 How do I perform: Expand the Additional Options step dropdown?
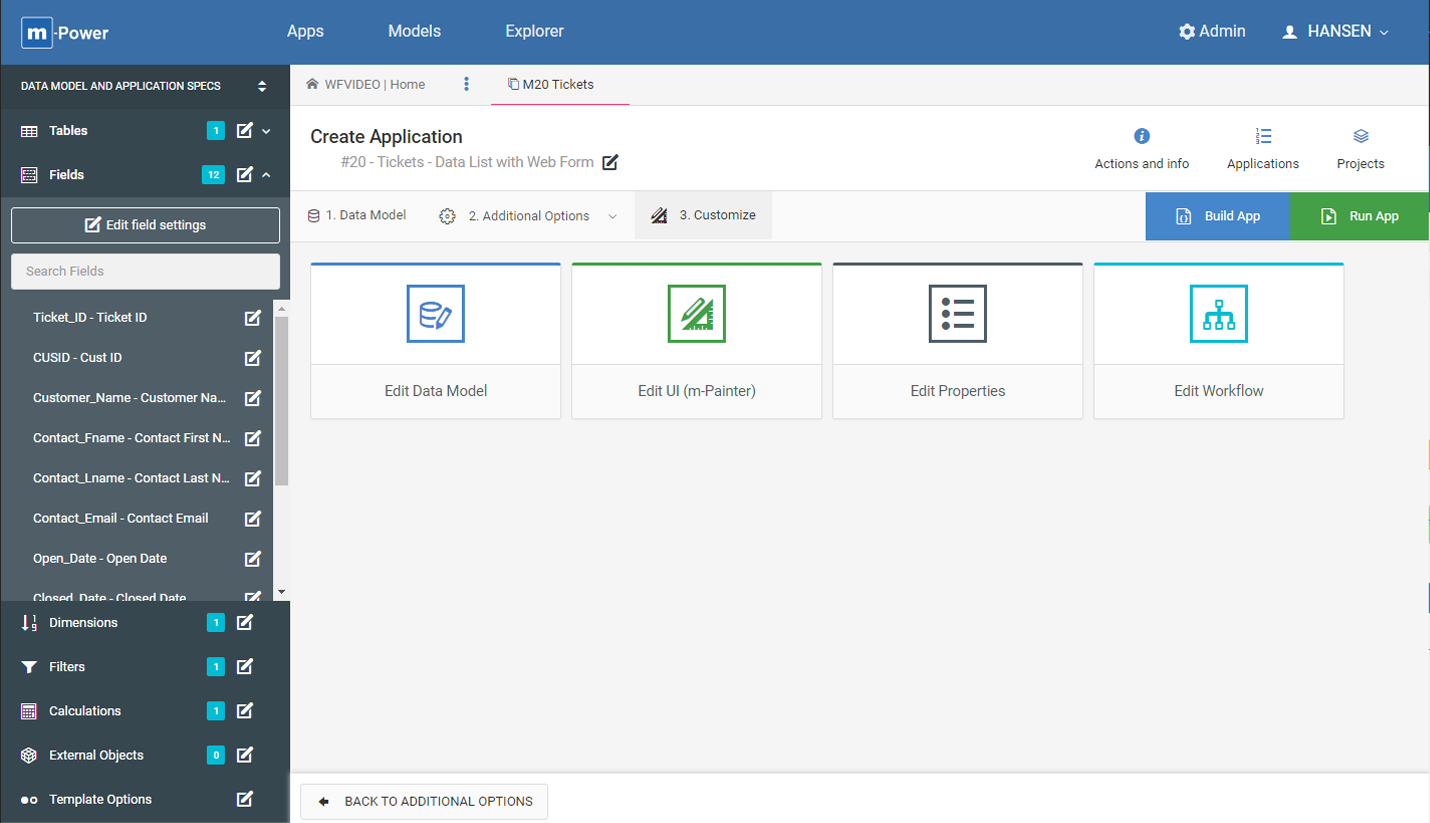point(613,217)
